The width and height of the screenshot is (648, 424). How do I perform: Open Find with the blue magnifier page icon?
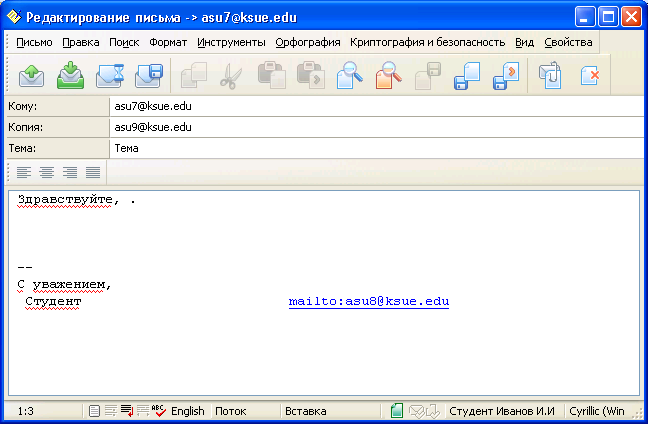pos(350,76)
